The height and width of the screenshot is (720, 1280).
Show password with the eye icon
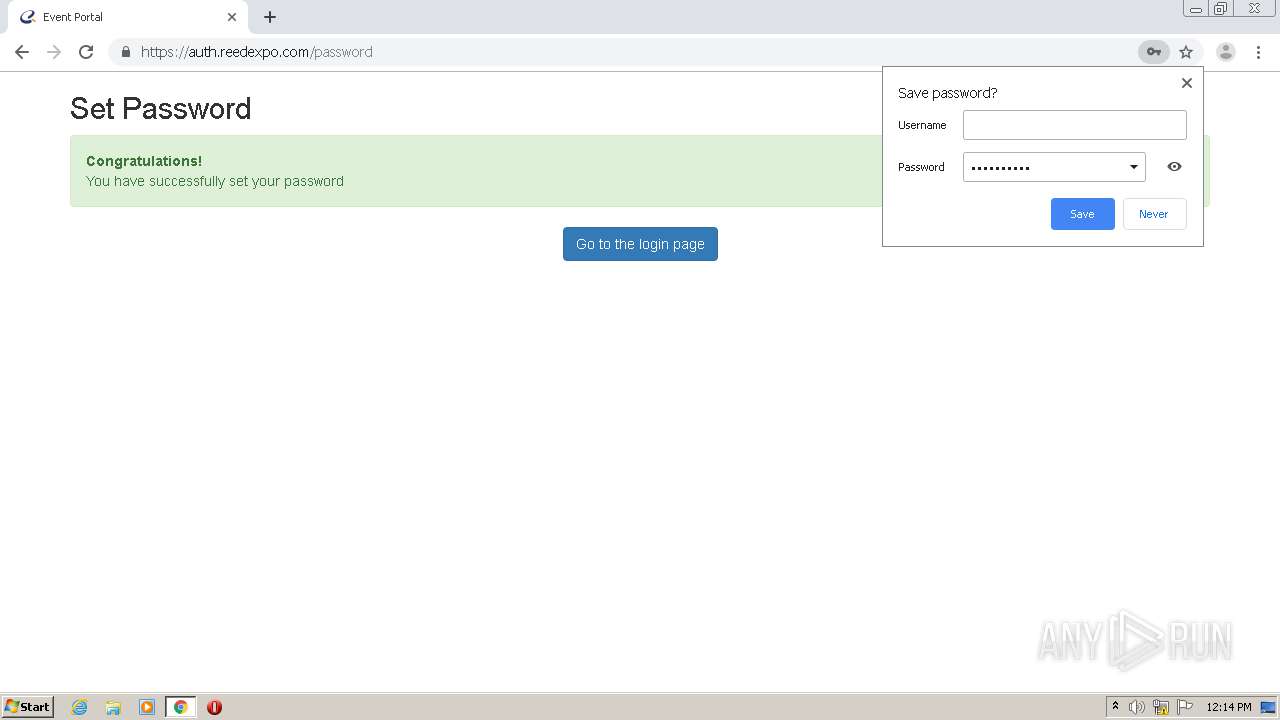point(1174,167)
